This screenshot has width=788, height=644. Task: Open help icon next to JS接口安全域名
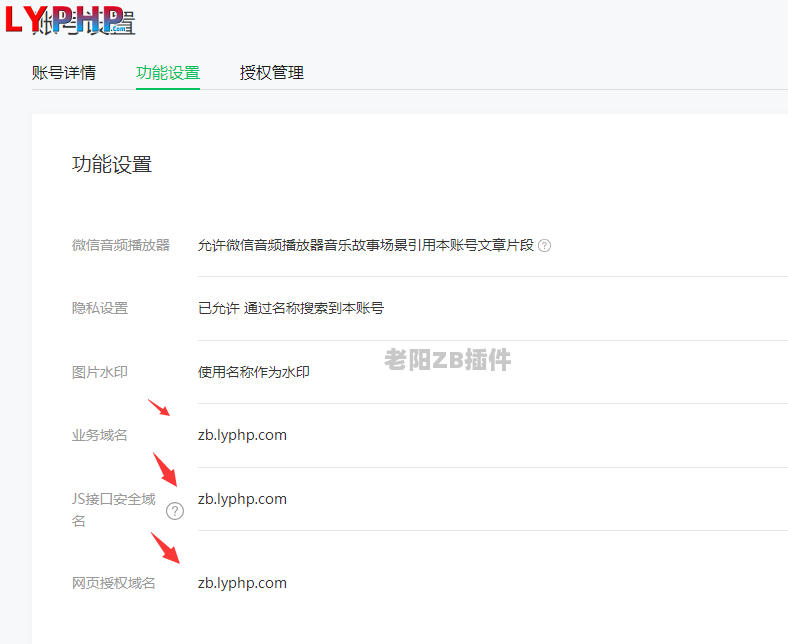175,511
